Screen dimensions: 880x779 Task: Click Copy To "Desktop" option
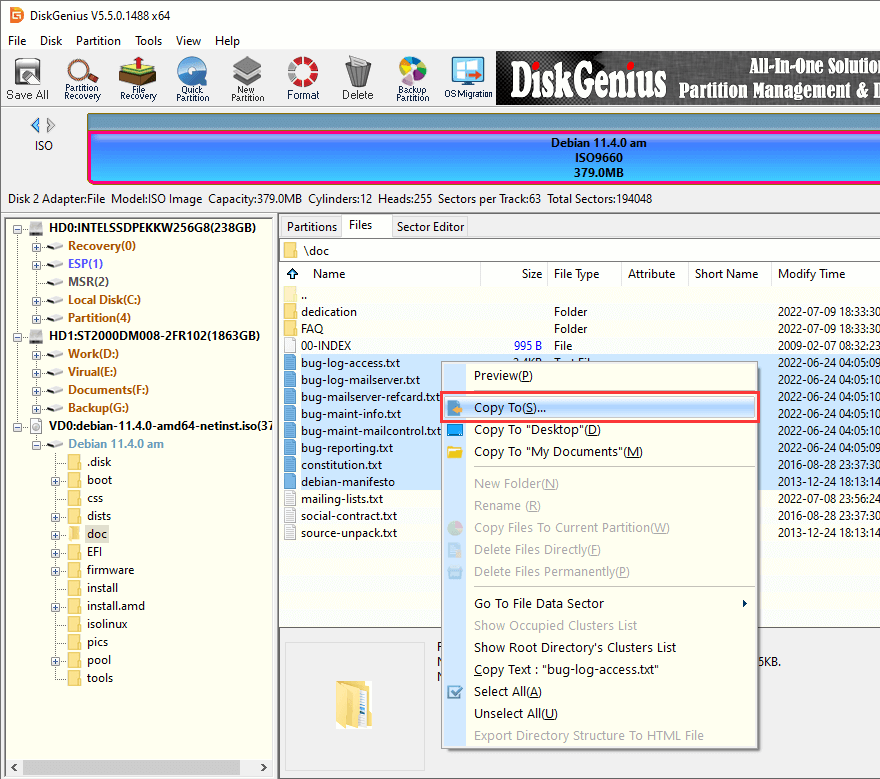coord(536,430)
